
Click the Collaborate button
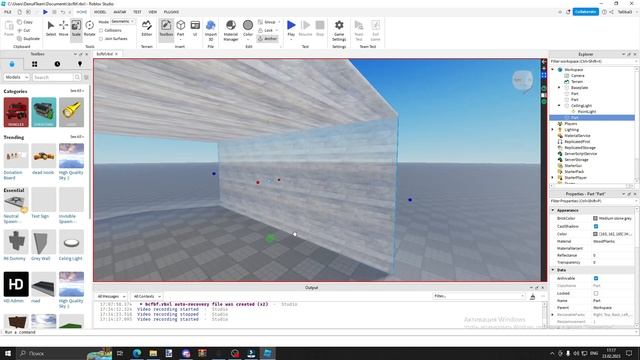point(585,12)
